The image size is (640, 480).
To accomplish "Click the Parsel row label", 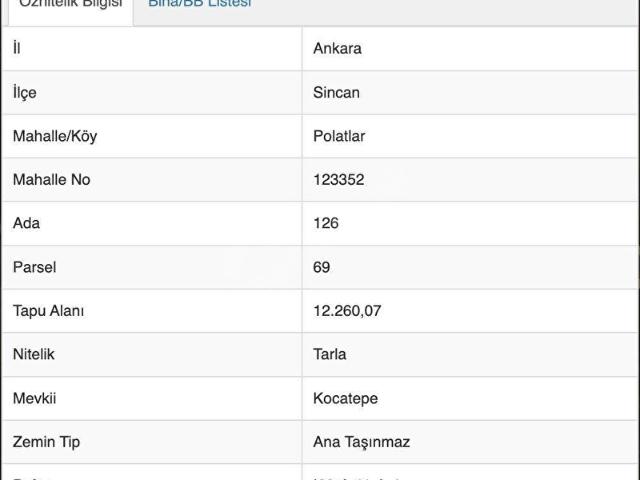I will tap(34, 267).
